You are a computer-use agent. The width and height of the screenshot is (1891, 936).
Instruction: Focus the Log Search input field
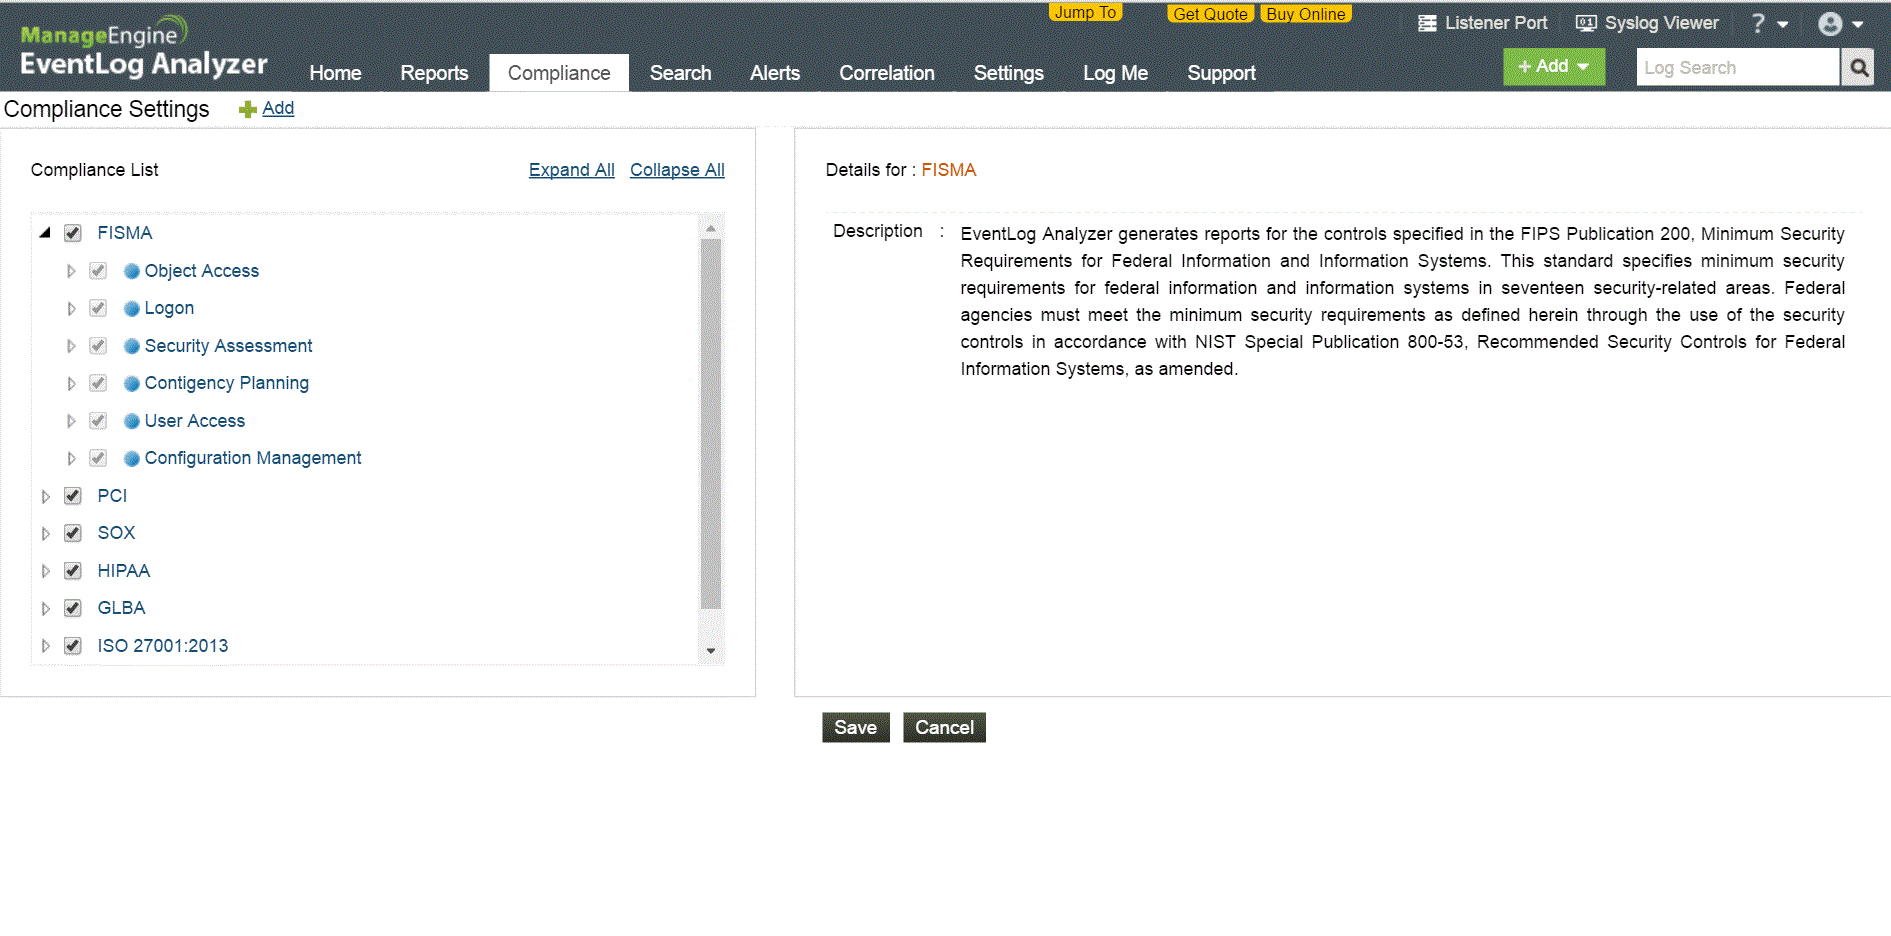(1738, 67)
